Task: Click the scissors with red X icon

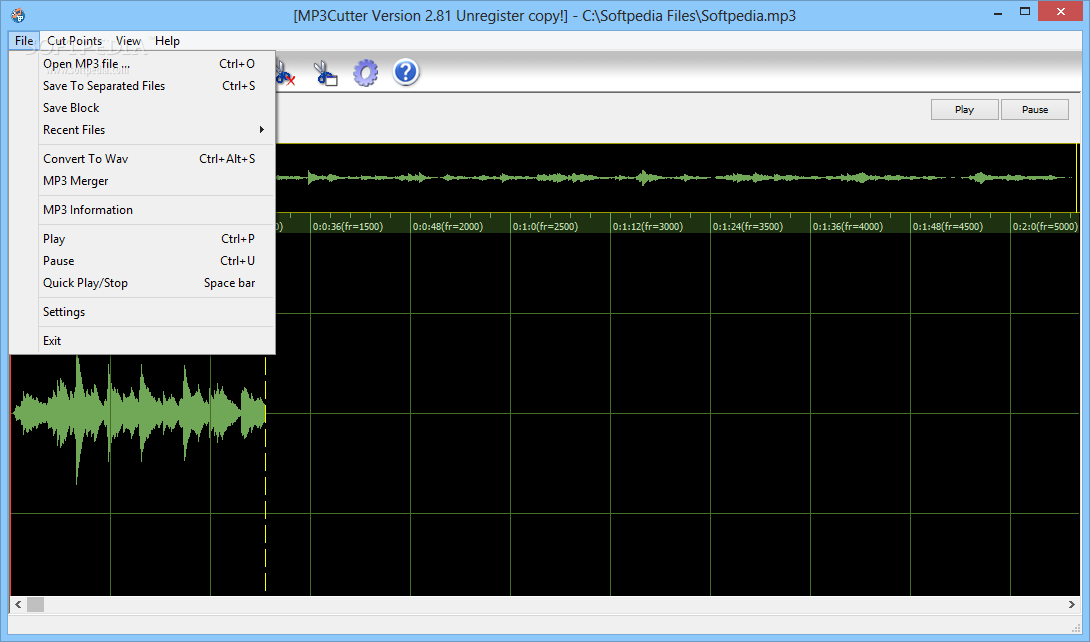Action: [286, 73]
